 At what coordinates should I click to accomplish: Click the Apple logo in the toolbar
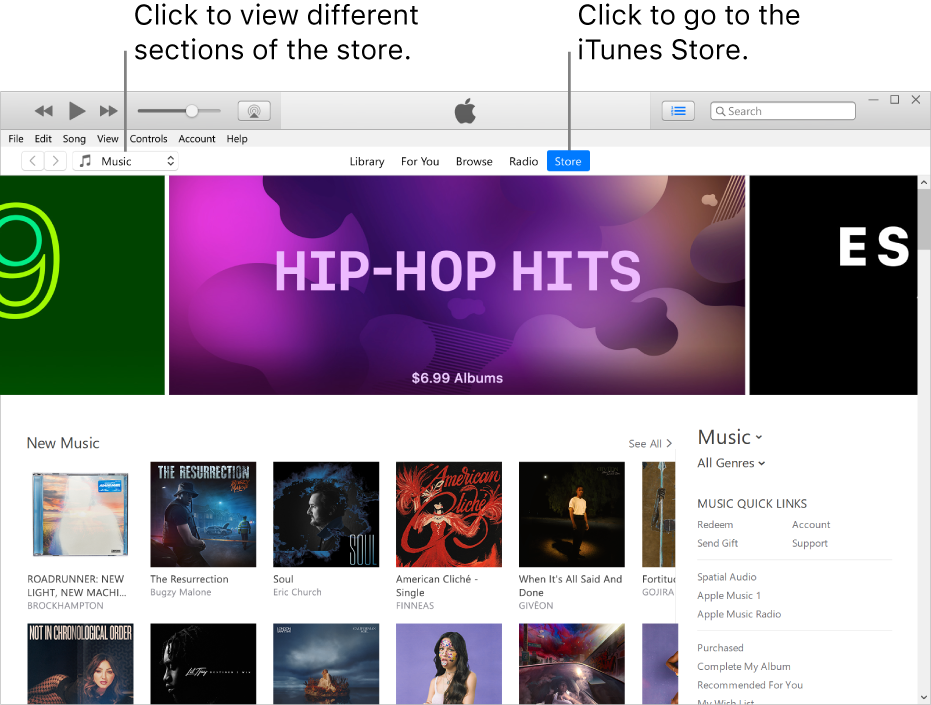click(465, 110)
